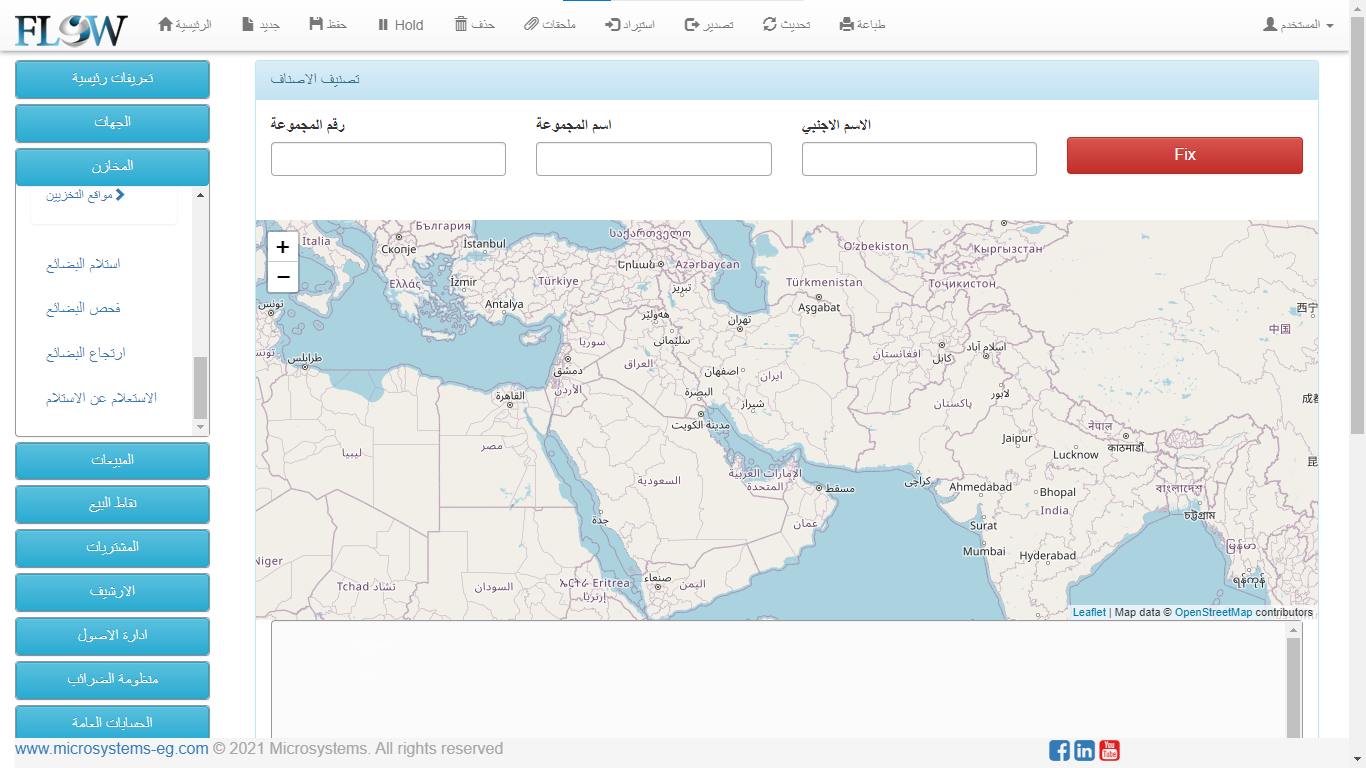This screenshot has width=1366, height=768.
Task: Open the user dropdown menu
Action: [x=1298, y=24]
